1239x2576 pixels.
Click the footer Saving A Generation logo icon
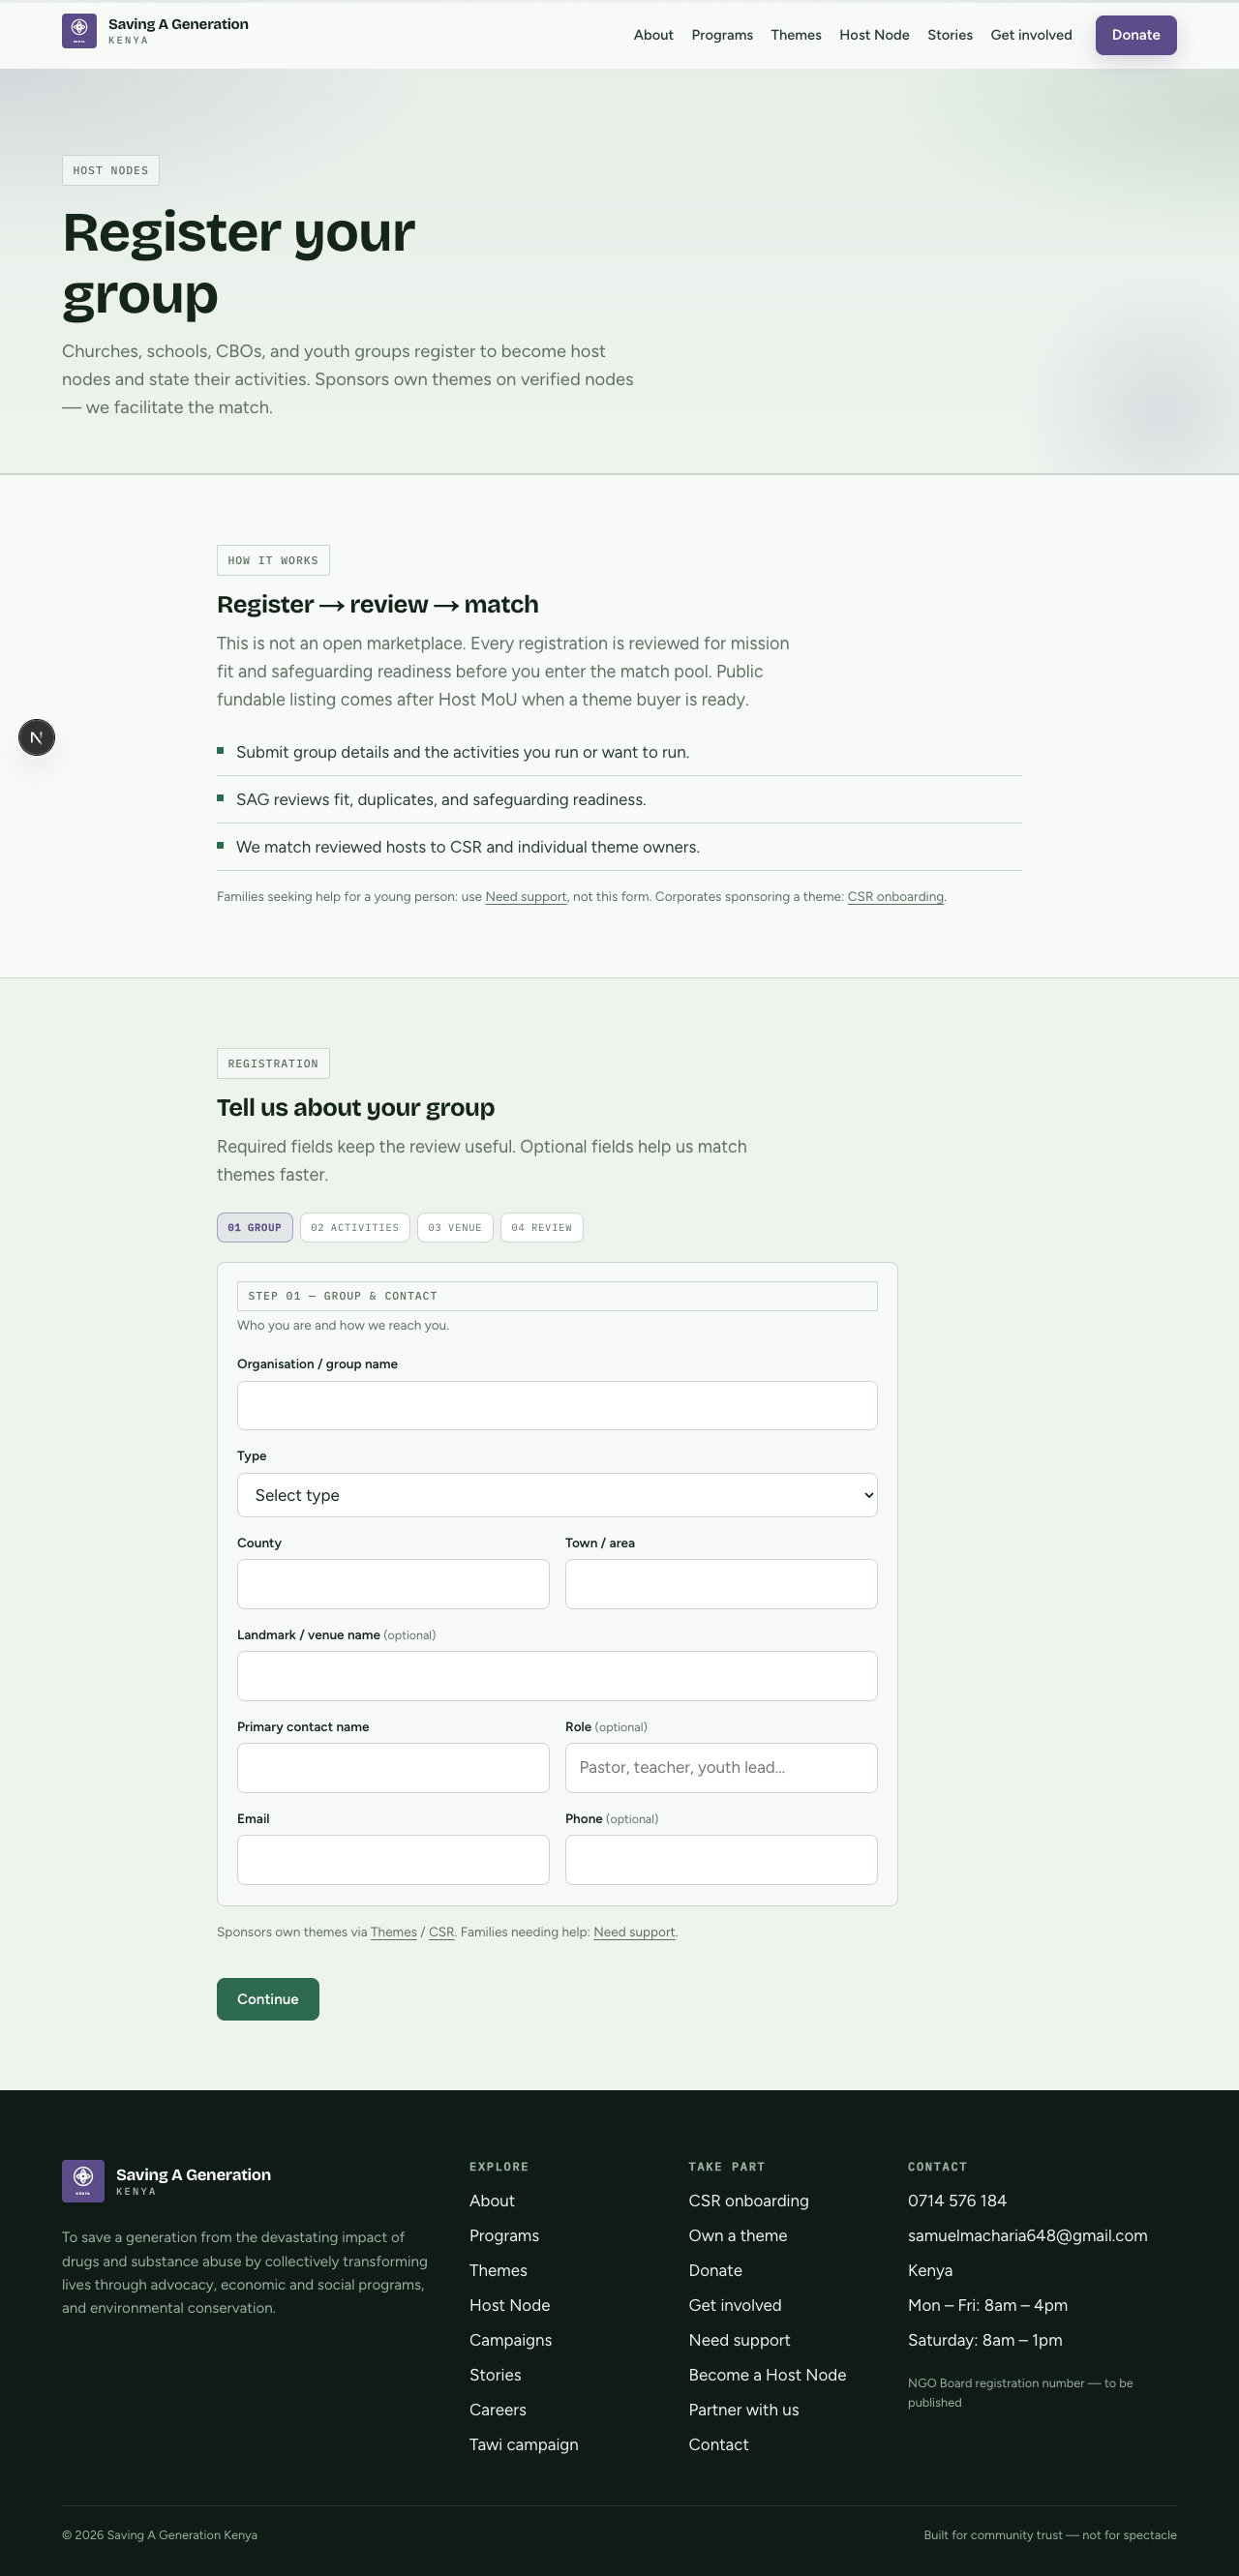click(x=83, y=2181)
